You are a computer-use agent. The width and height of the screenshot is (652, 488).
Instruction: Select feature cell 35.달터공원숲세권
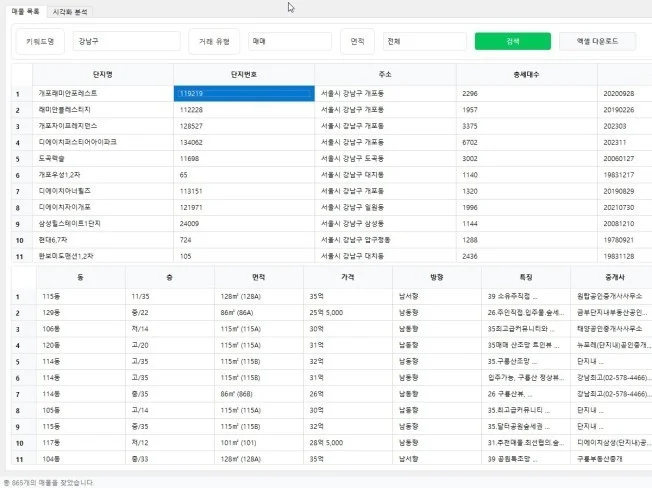point(526,426)
